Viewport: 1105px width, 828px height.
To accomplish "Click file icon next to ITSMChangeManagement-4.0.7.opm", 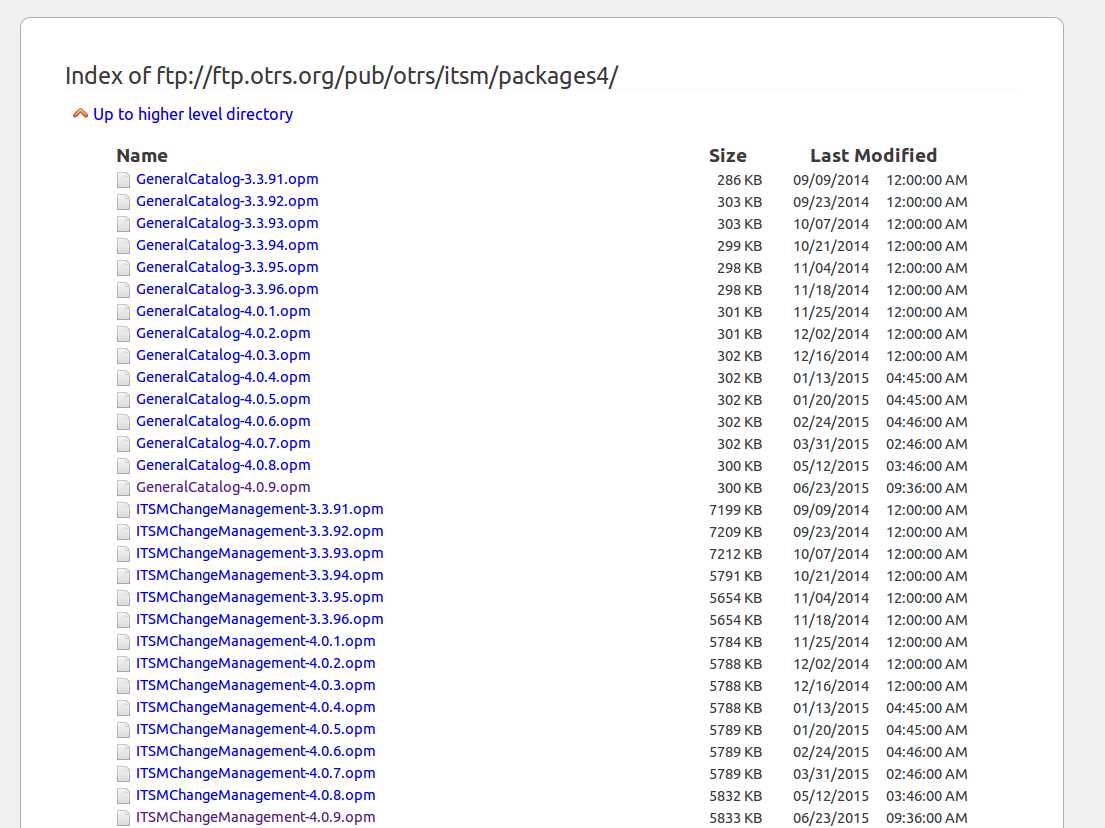I will [x=123, y=774].
